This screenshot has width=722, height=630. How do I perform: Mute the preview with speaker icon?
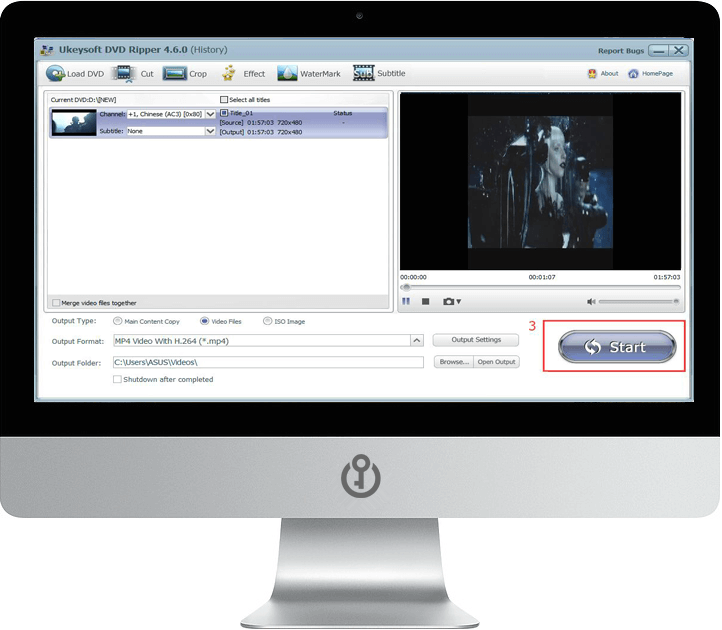coord(591,301)
